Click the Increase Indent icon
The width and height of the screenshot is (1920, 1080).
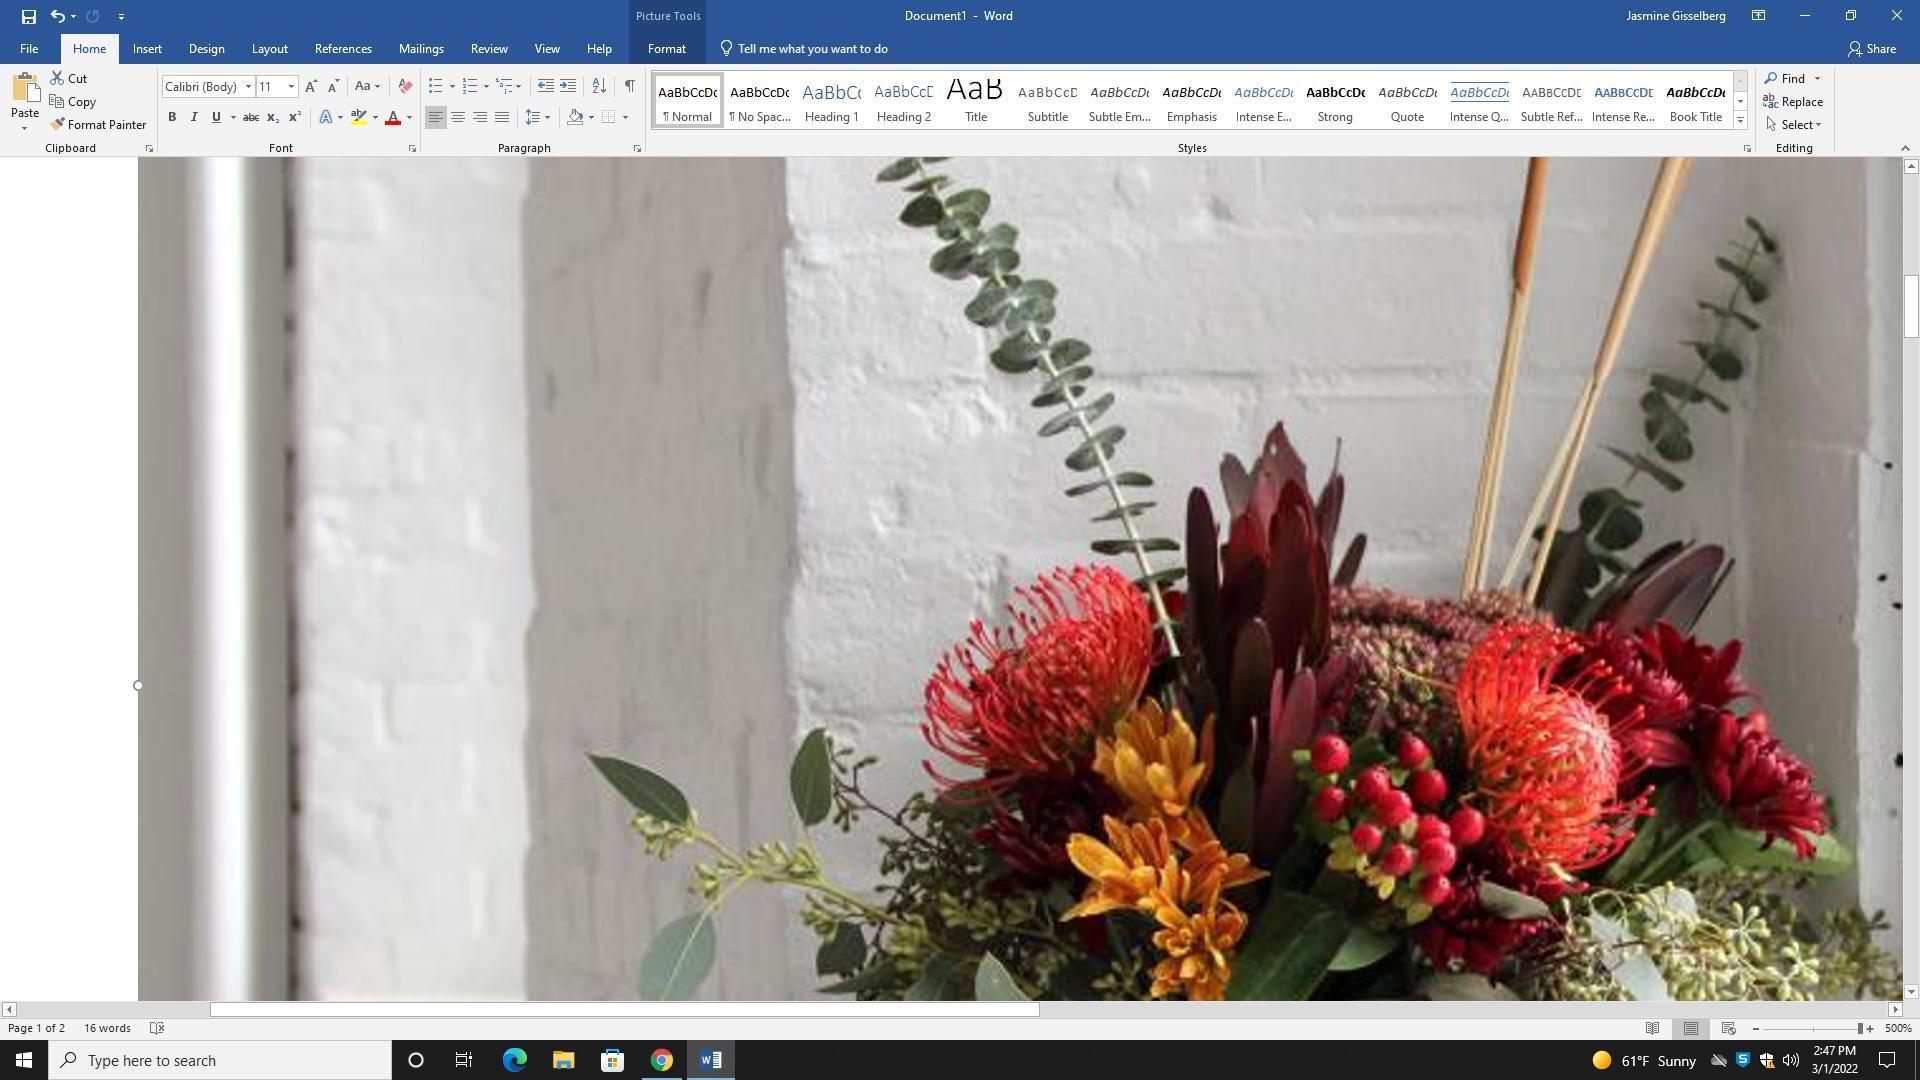click(568, 86)
